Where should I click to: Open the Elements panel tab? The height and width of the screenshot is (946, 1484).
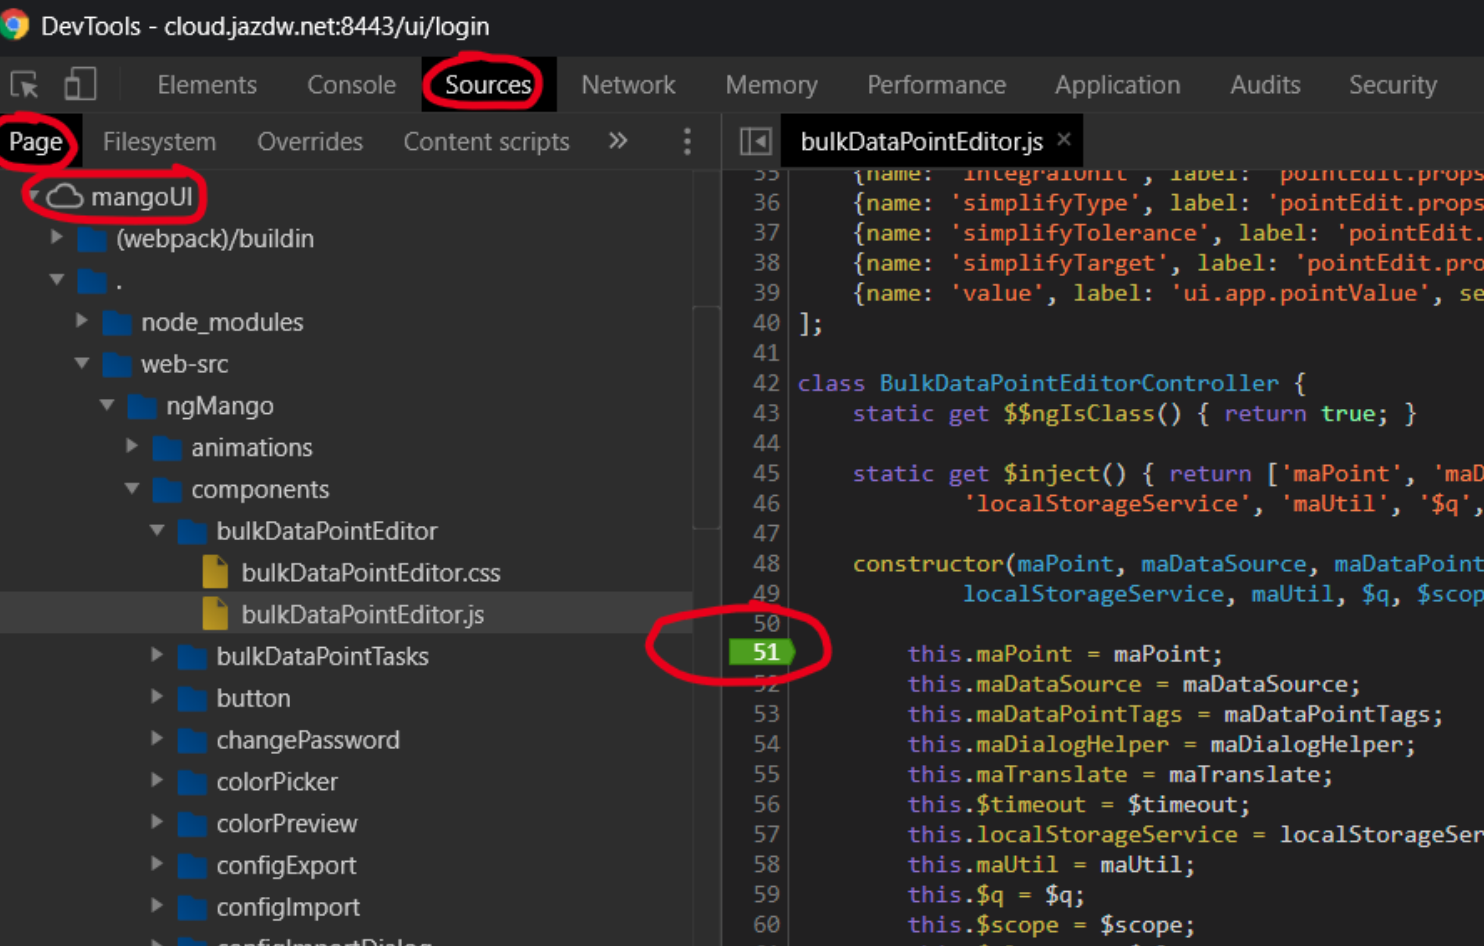click(207, 85)
